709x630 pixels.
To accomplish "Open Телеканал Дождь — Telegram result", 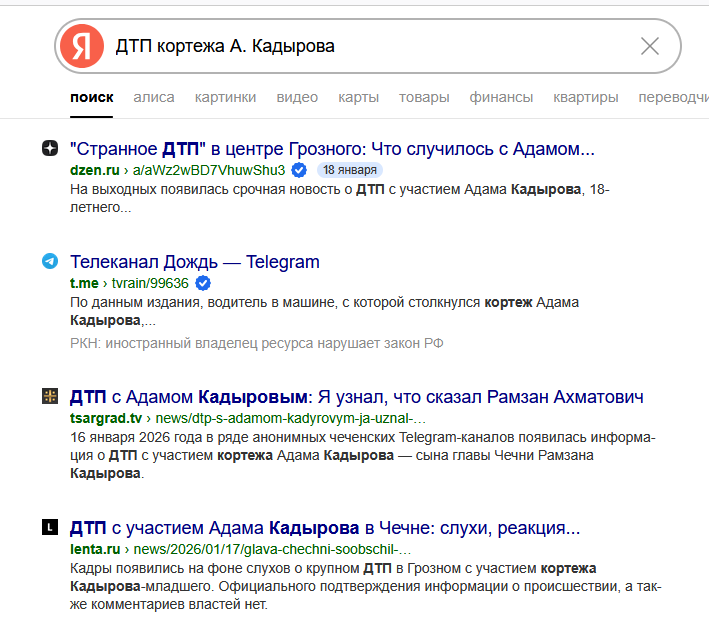I will tap(195, 262).
